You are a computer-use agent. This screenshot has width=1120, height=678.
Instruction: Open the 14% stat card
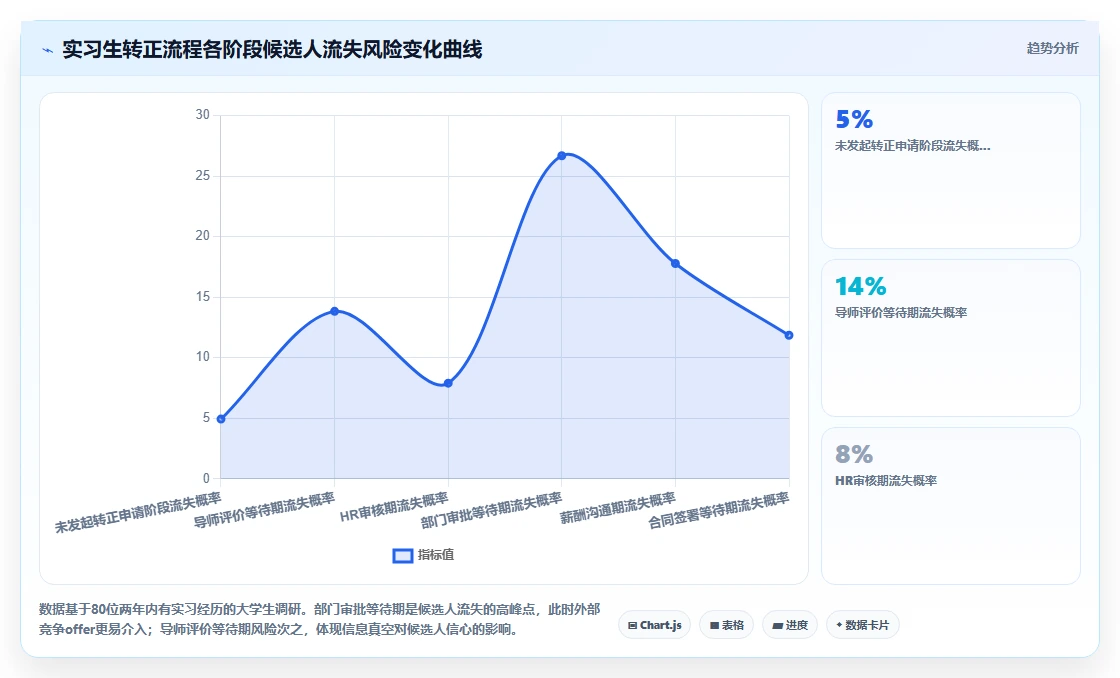pos(951,338)
